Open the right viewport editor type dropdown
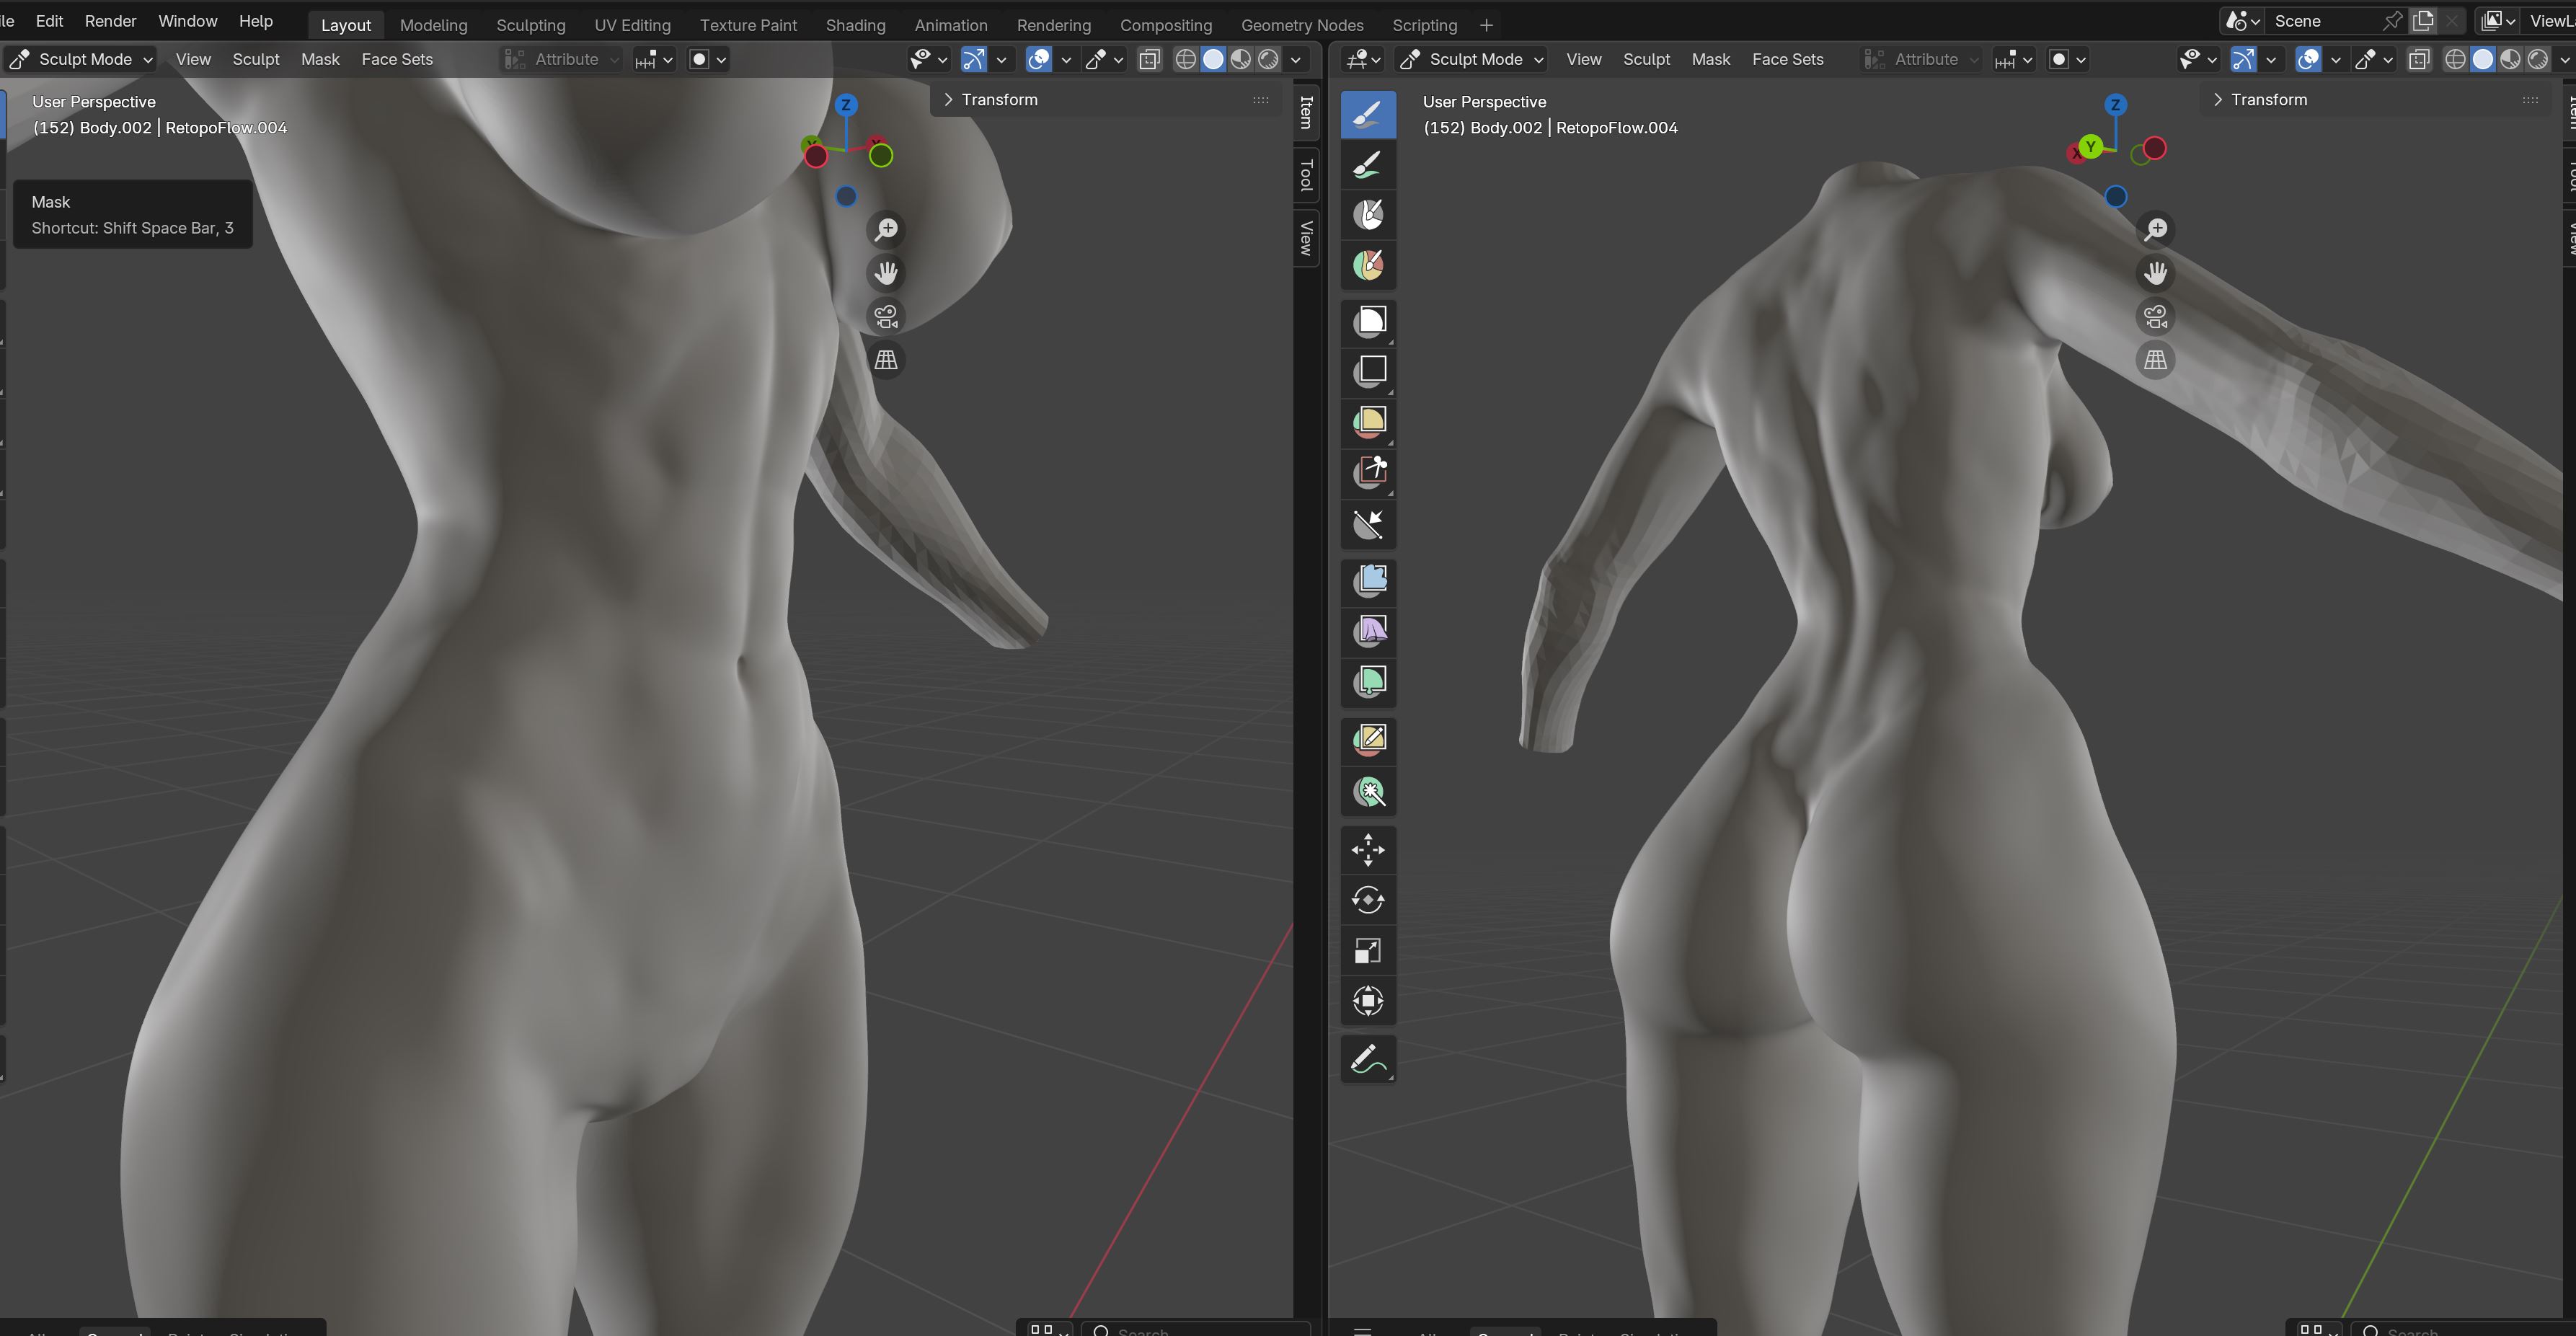The width and height of the screenshot is (2576, 1336). [1362, 59]
